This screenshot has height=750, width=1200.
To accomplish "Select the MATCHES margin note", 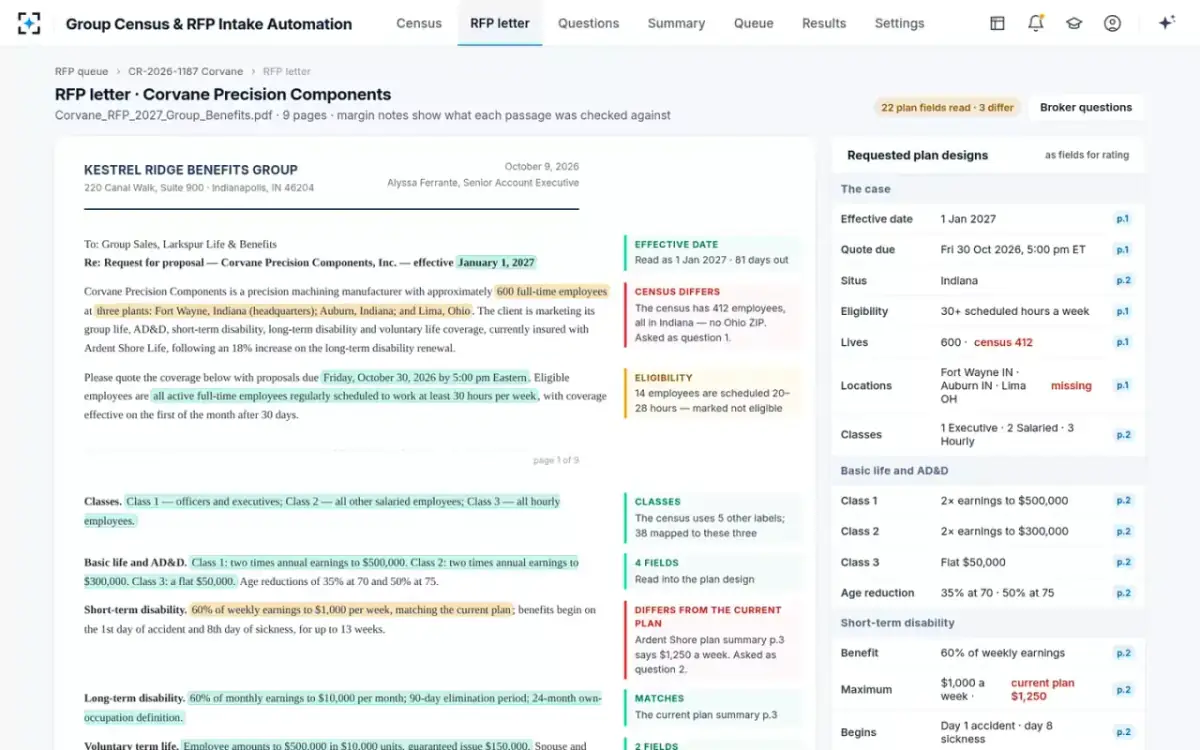I will click(x=713, y=707).
